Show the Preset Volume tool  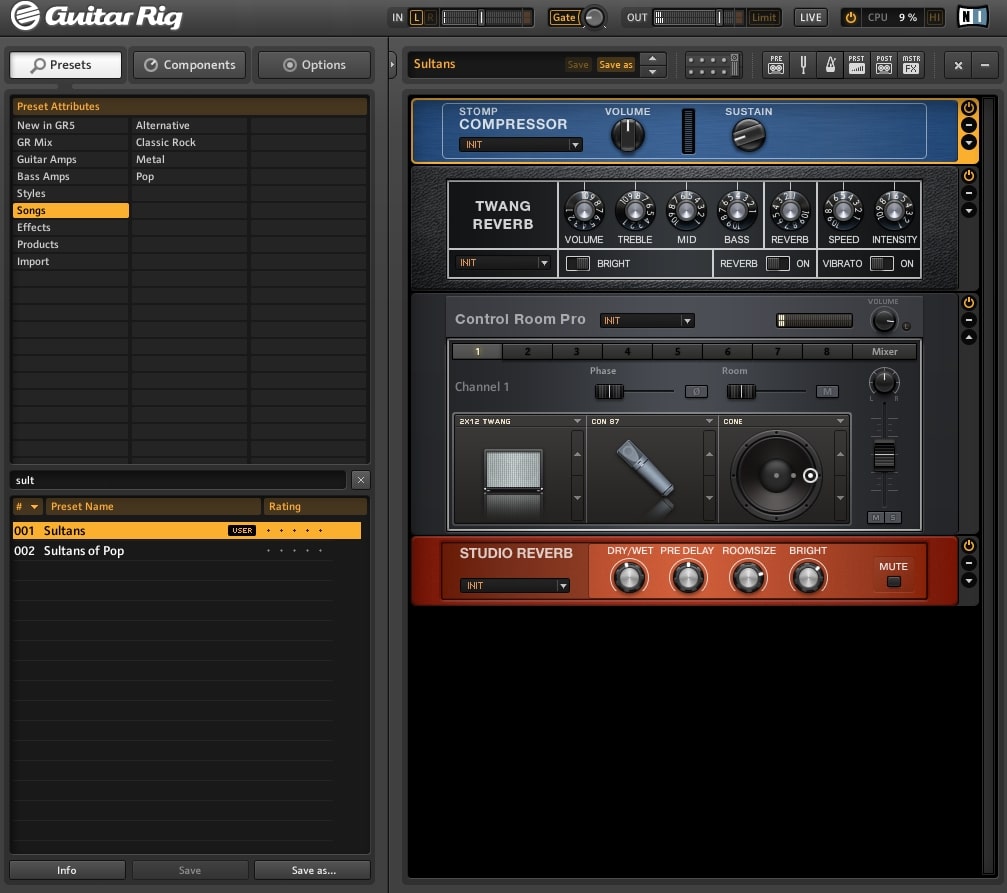tap(857, 65)
